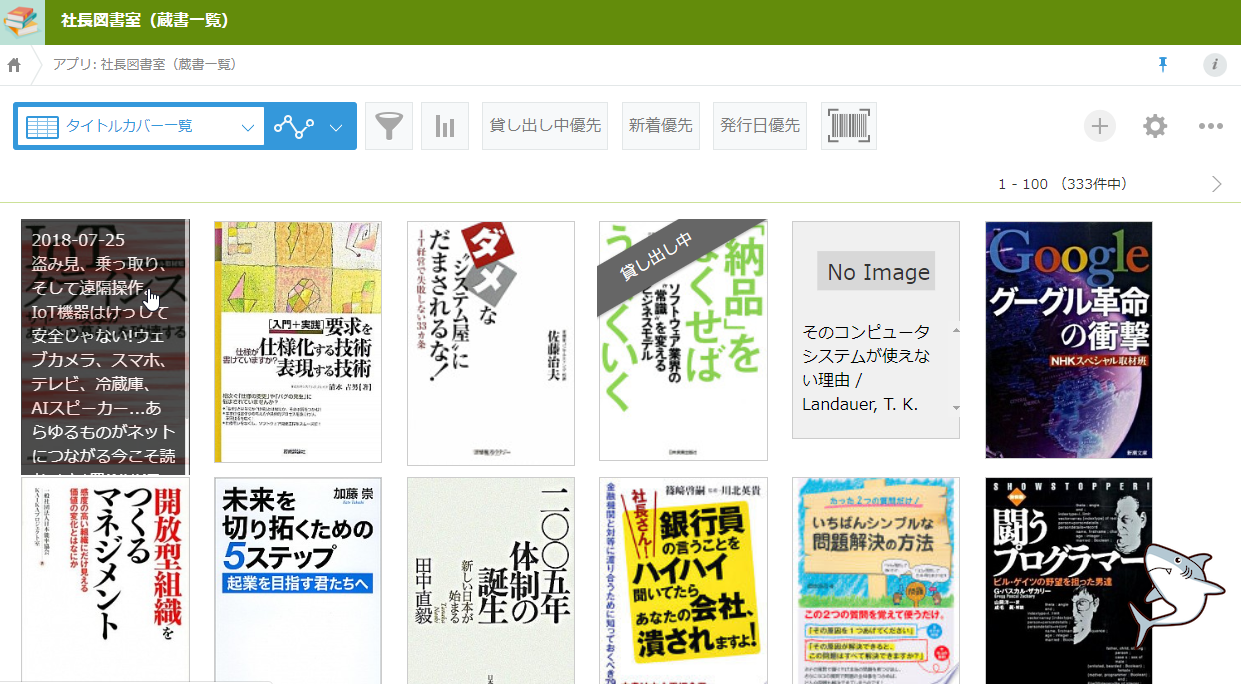Open the 二〇〇五年体制の誕生 book cover
This screenshot has width=1241, height=684.
click(x=491, y=580)
